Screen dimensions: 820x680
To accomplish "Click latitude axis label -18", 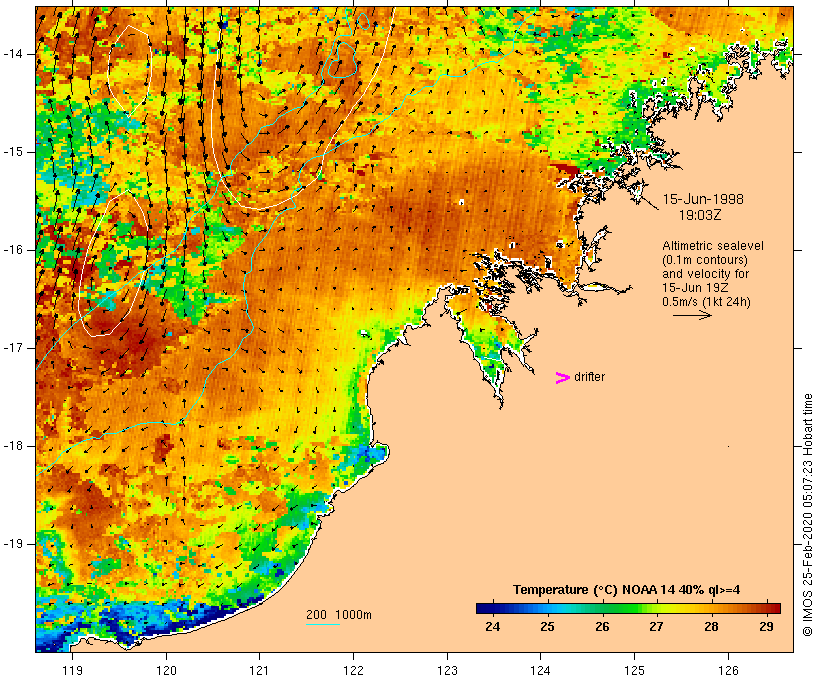I will pos(13,446).
